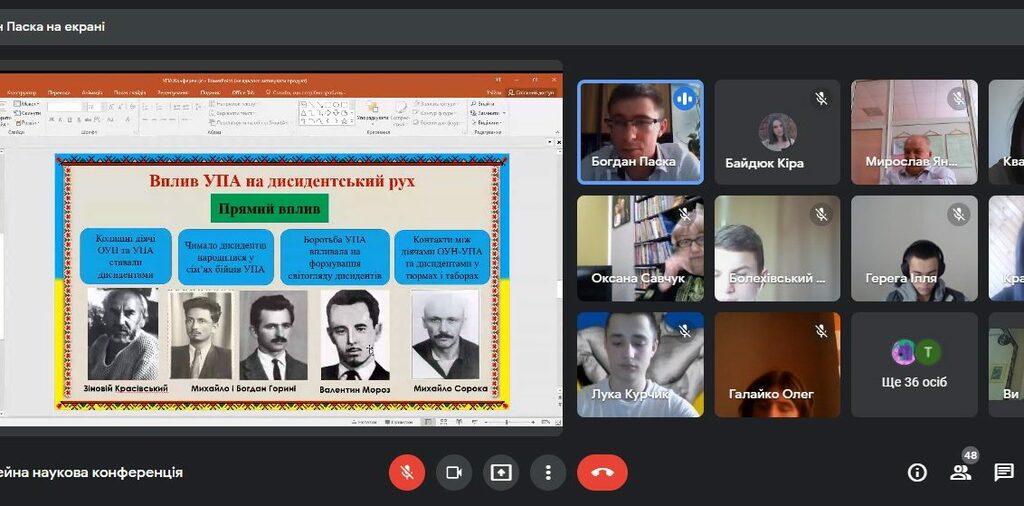Toggle the camera on or off
The image size is (1024, 506).
(454, 472)
